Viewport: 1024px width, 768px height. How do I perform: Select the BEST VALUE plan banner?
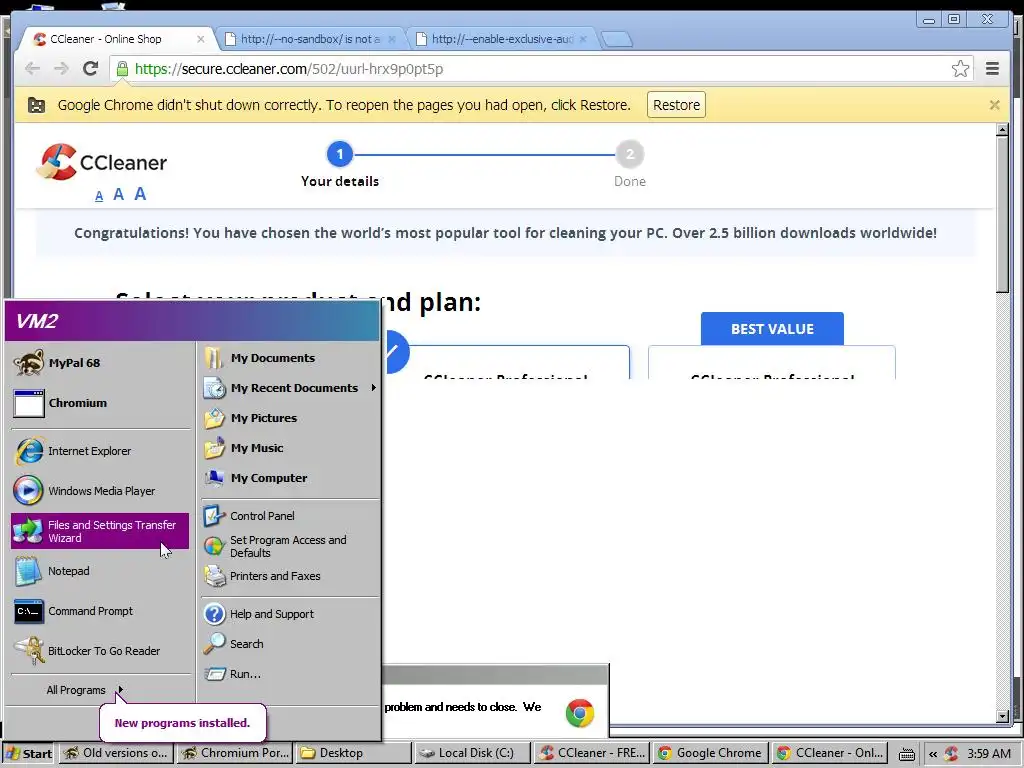[x=772, y=329]
